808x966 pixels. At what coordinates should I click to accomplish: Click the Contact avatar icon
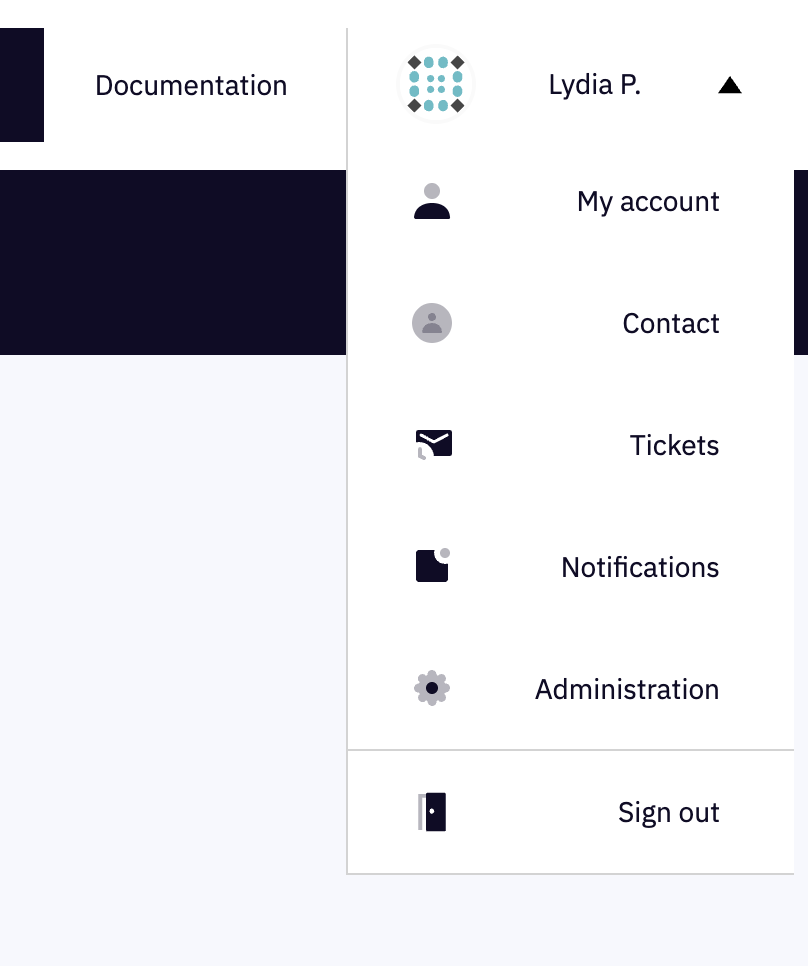(432, 324)
